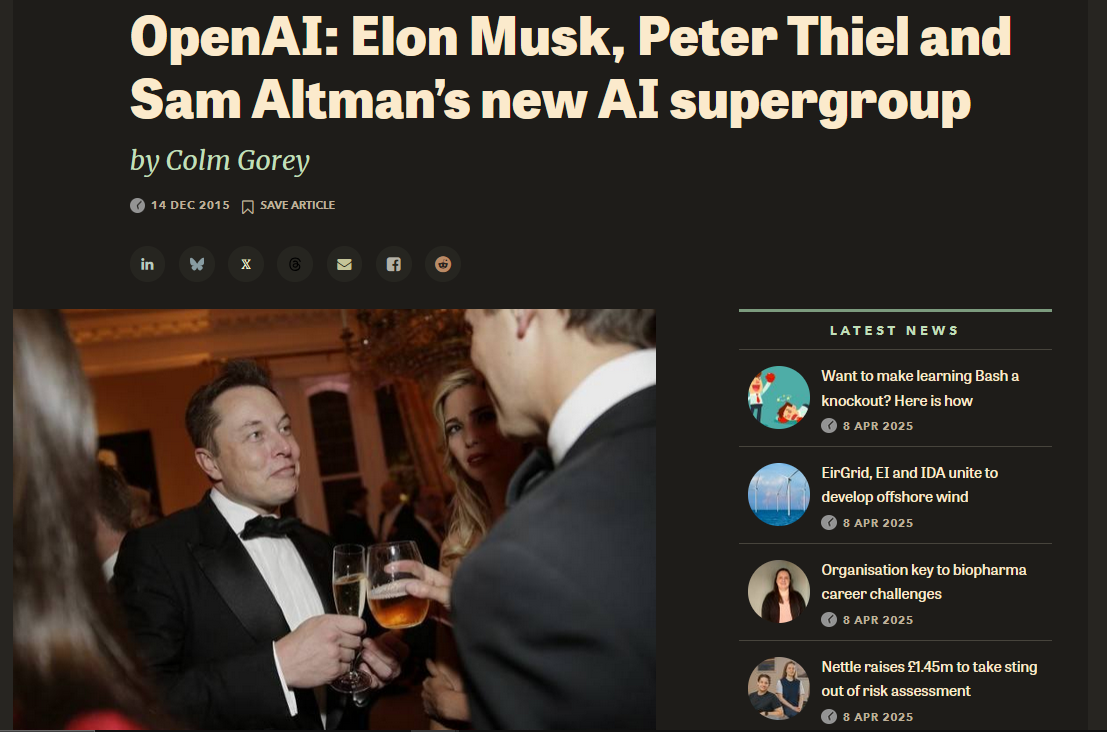Image resolution: width=1107 pixels, height=732 pixels.
Task: Click the main article photo
Action: click(334, 520)
